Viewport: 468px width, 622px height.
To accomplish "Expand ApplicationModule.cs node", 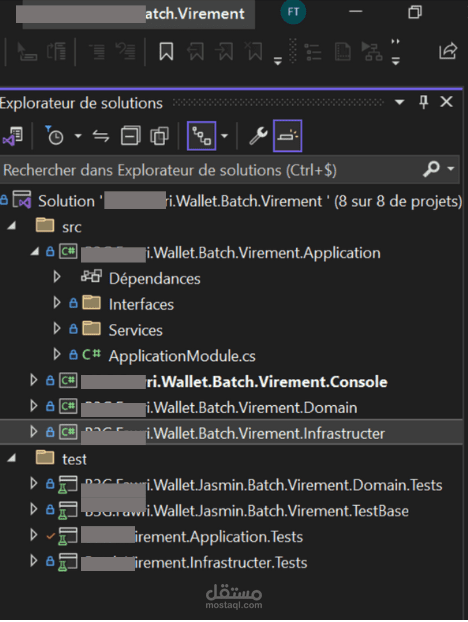I will tap(57, 354).
